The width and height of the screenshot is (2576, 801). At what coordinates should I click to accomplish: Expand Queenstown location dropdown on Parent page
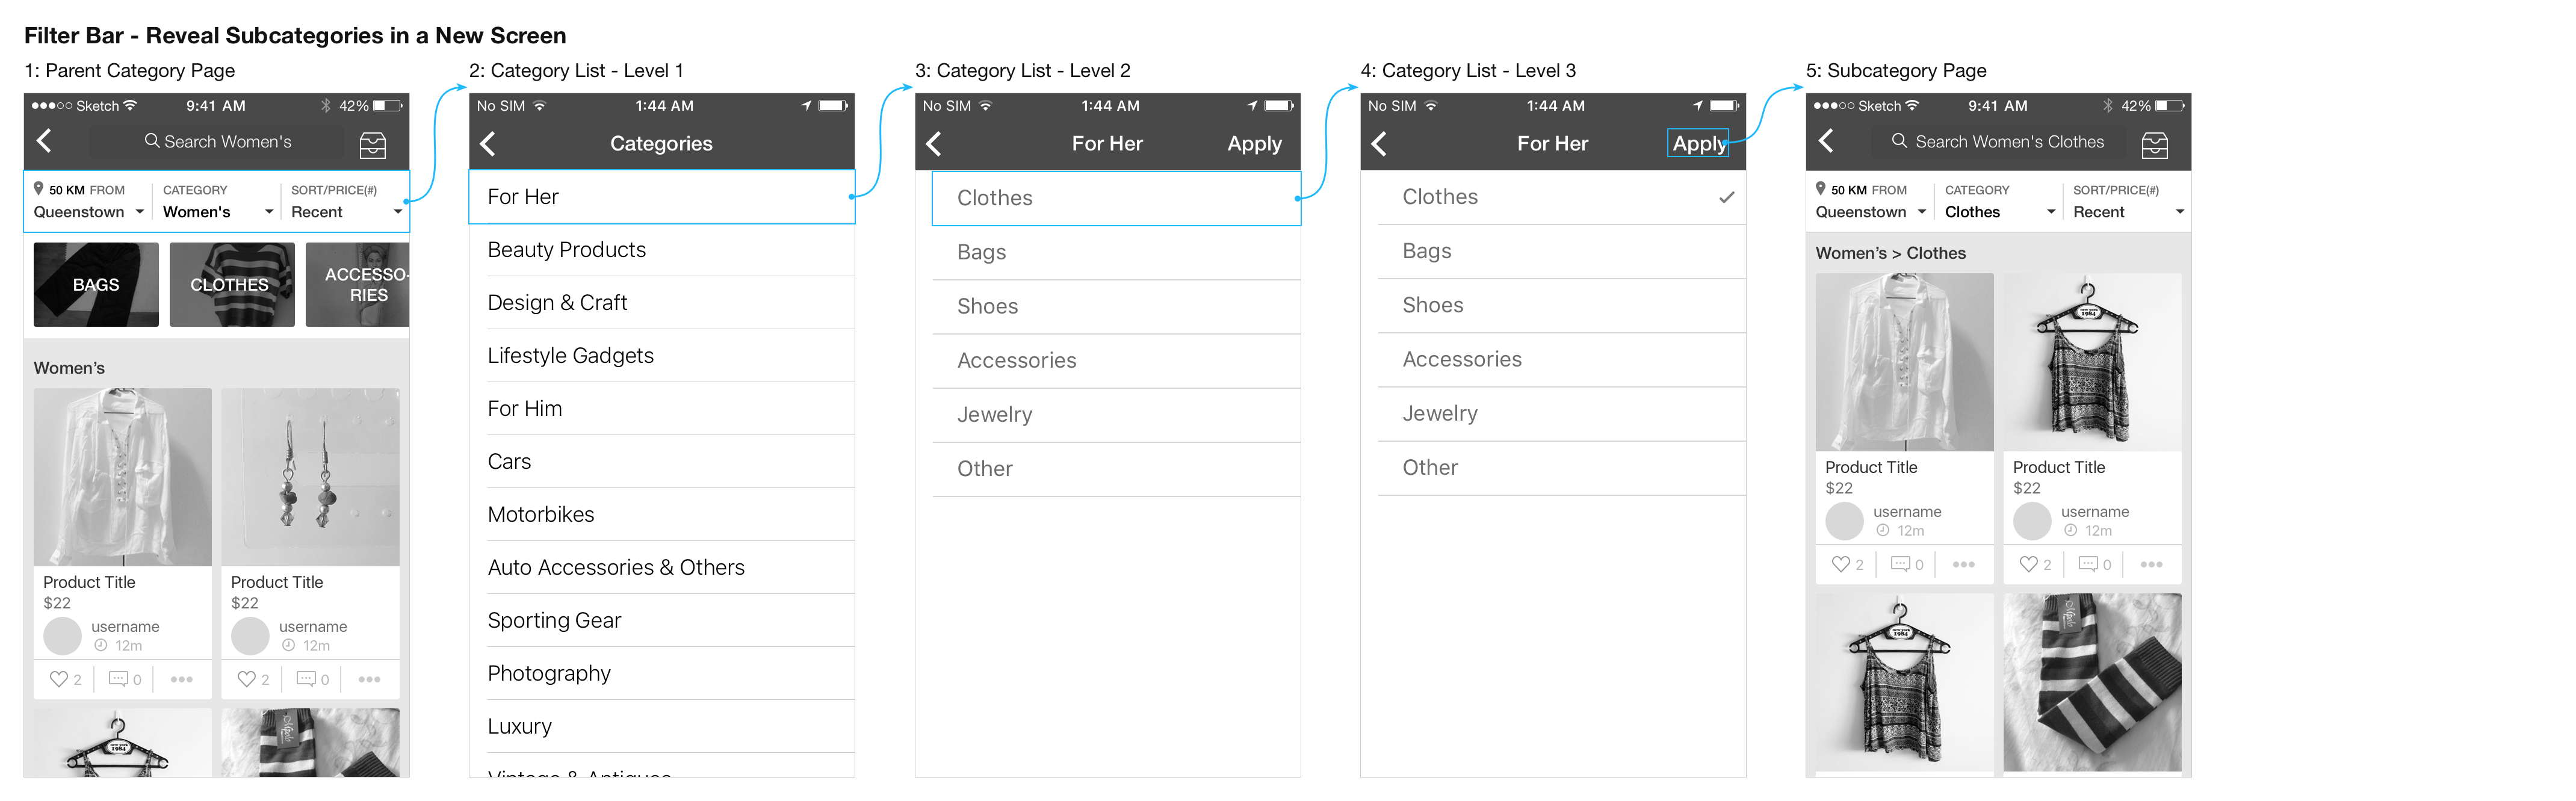(89, 202)
